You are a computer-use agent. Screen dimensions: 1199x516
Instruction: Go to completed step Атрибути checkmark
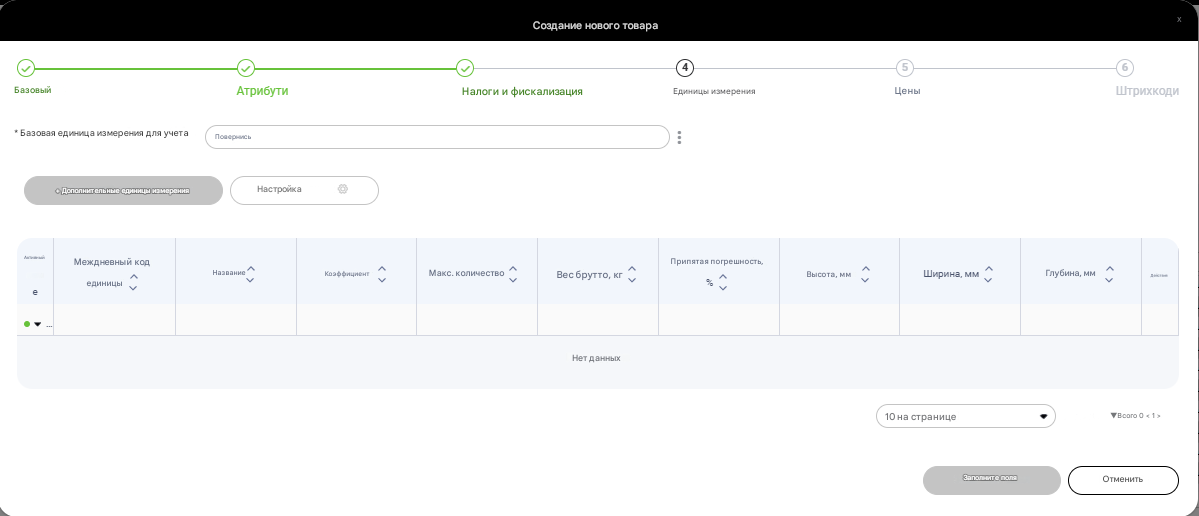point(245,68)
